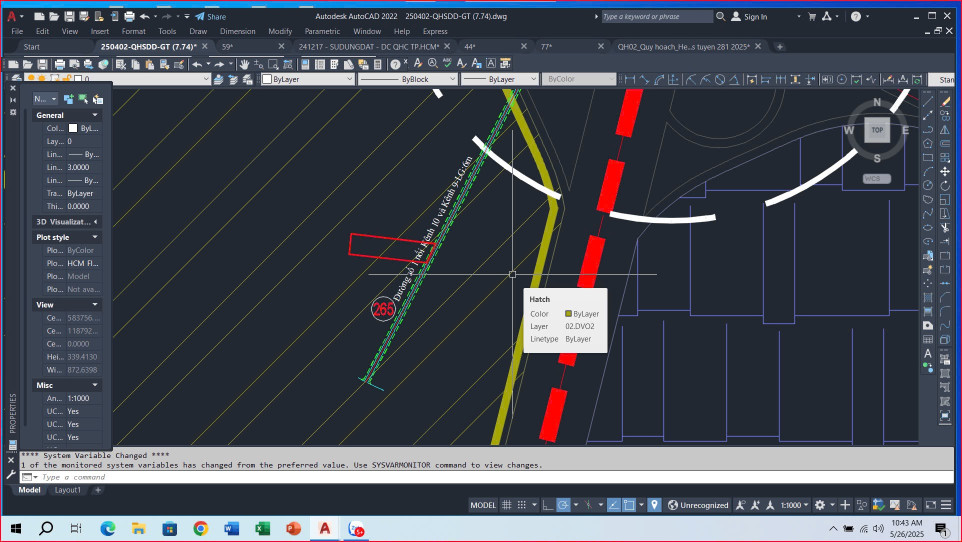This screenshot has width=962, height=542.
Task: Toggle Polar Tracking in the status bar
Action: (x=564, y=505)
